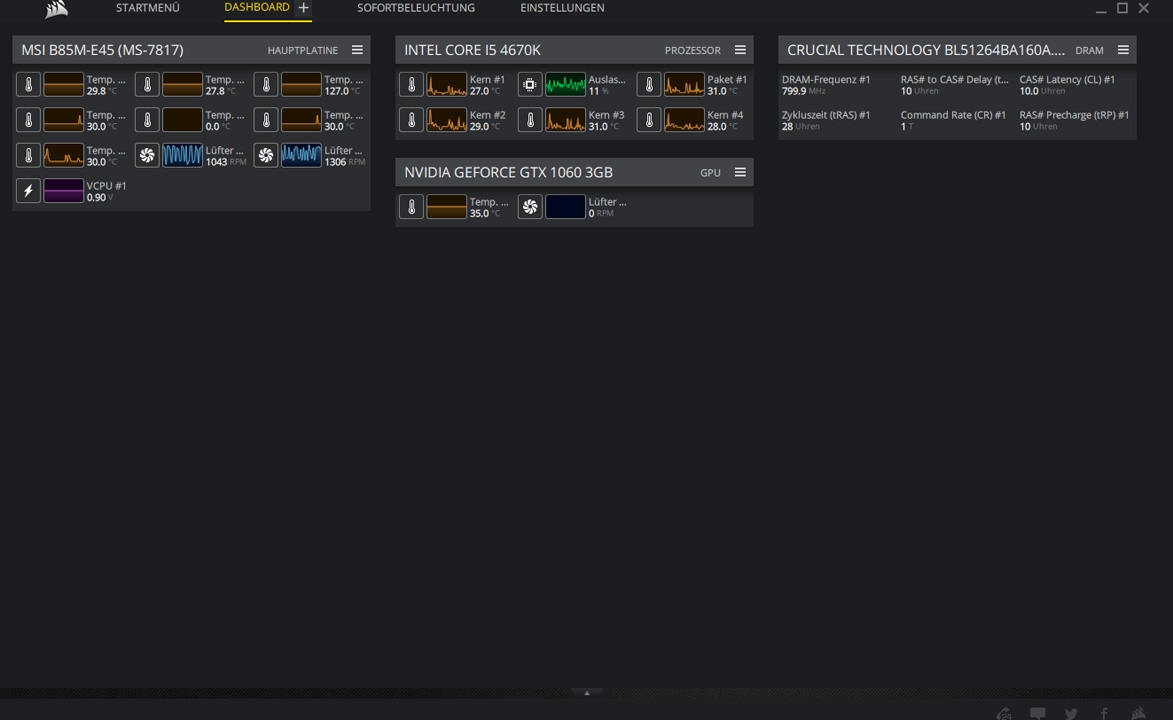1173x720 pixels.
Task: Open the Intel Core i5 4670K panel menu
Action: pos(741,49)
